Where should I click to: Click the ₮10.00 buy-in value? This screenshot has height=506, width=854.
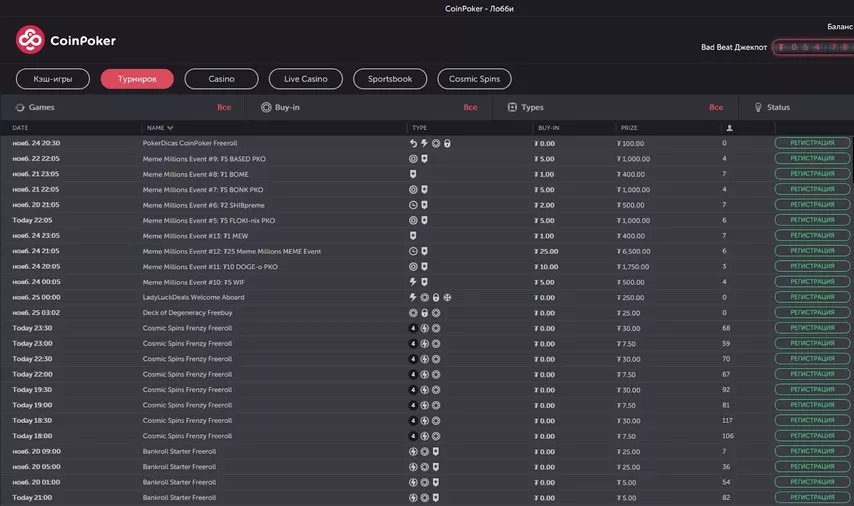tap(546, 267)
